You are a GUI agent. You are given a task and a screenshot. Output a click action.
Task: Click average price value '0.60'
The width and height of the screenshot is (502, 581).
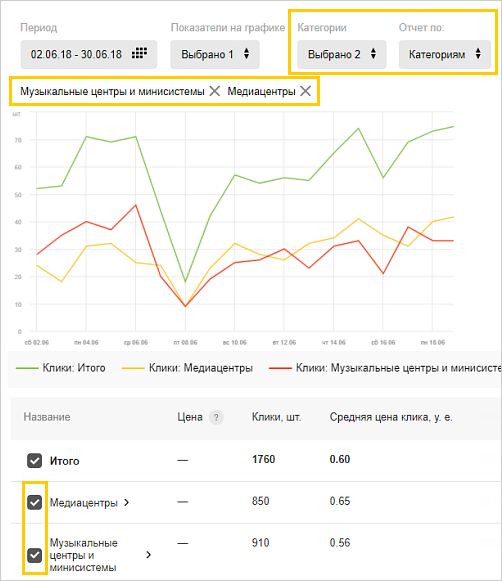tap(340, 459)
